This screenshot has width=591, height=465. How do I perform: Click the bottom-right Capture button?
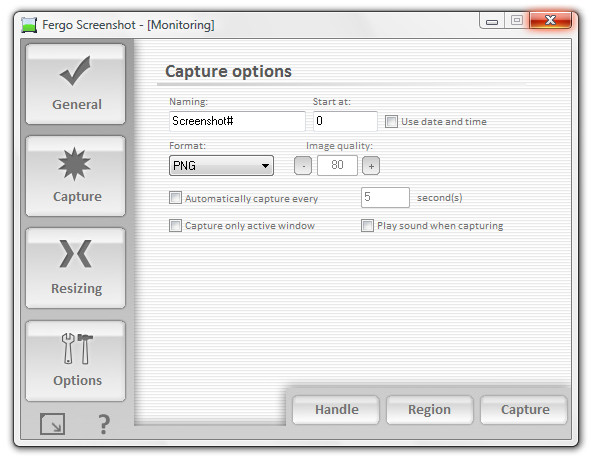(x=524, y=410)
